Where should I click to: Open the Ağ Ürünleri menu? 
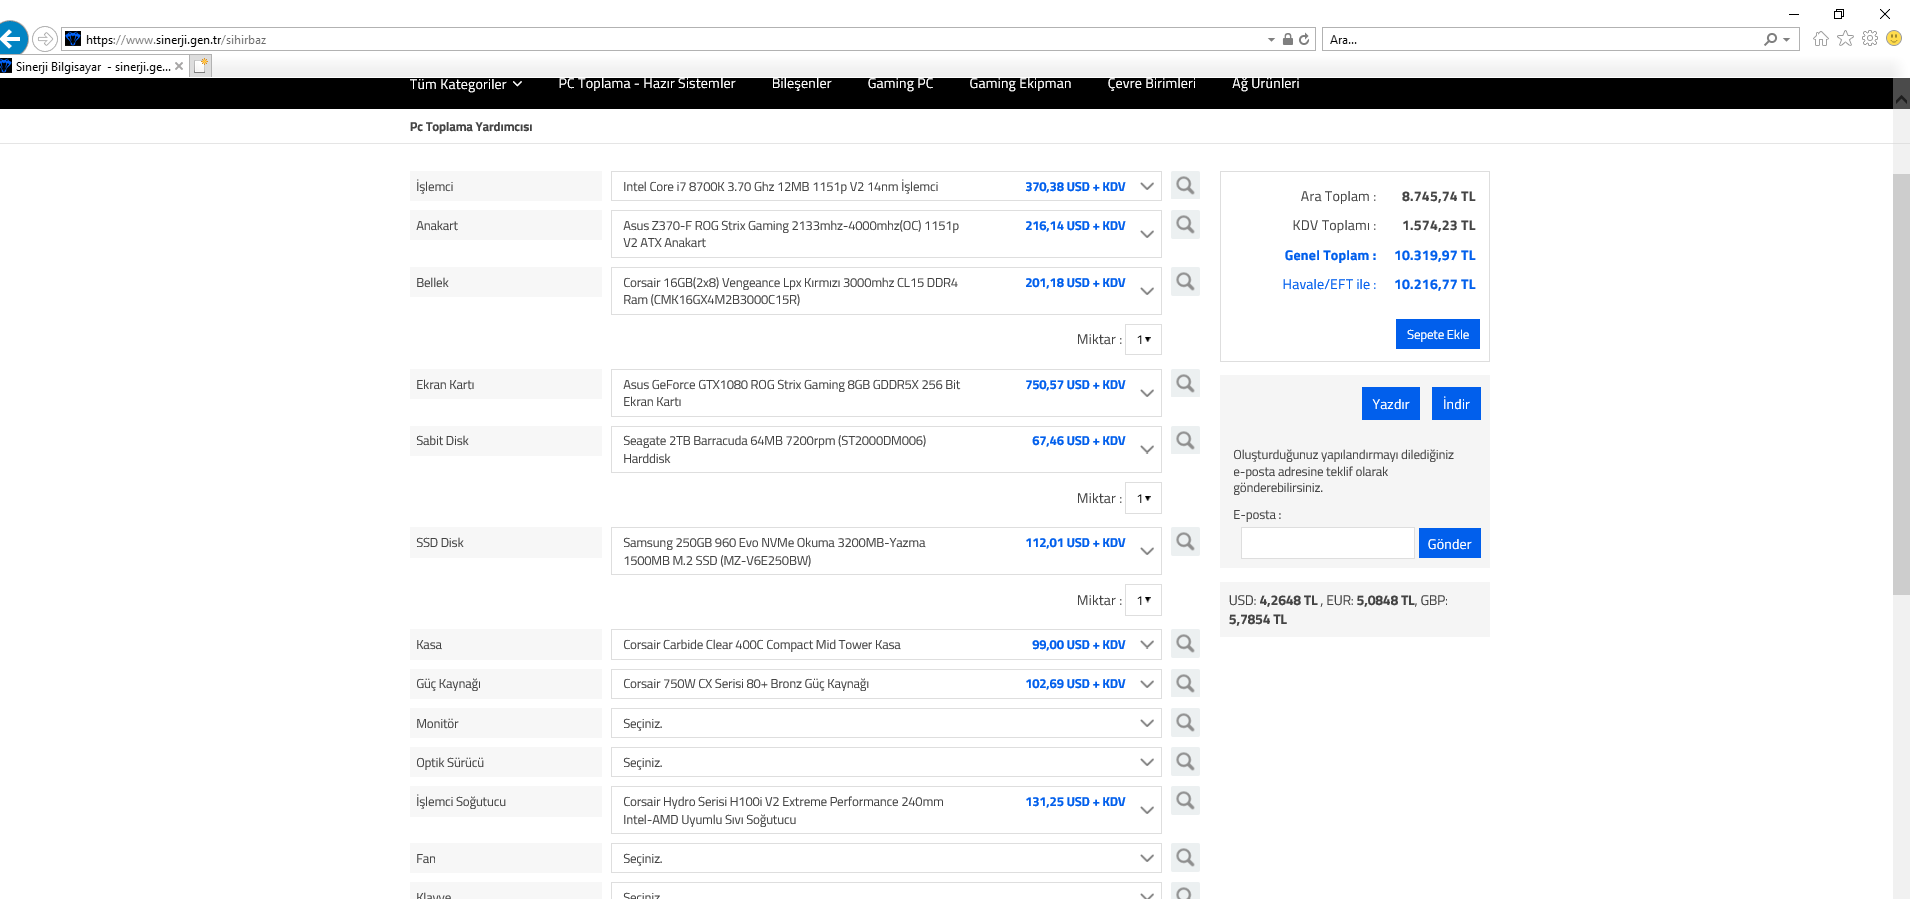tap(1265, 84)
